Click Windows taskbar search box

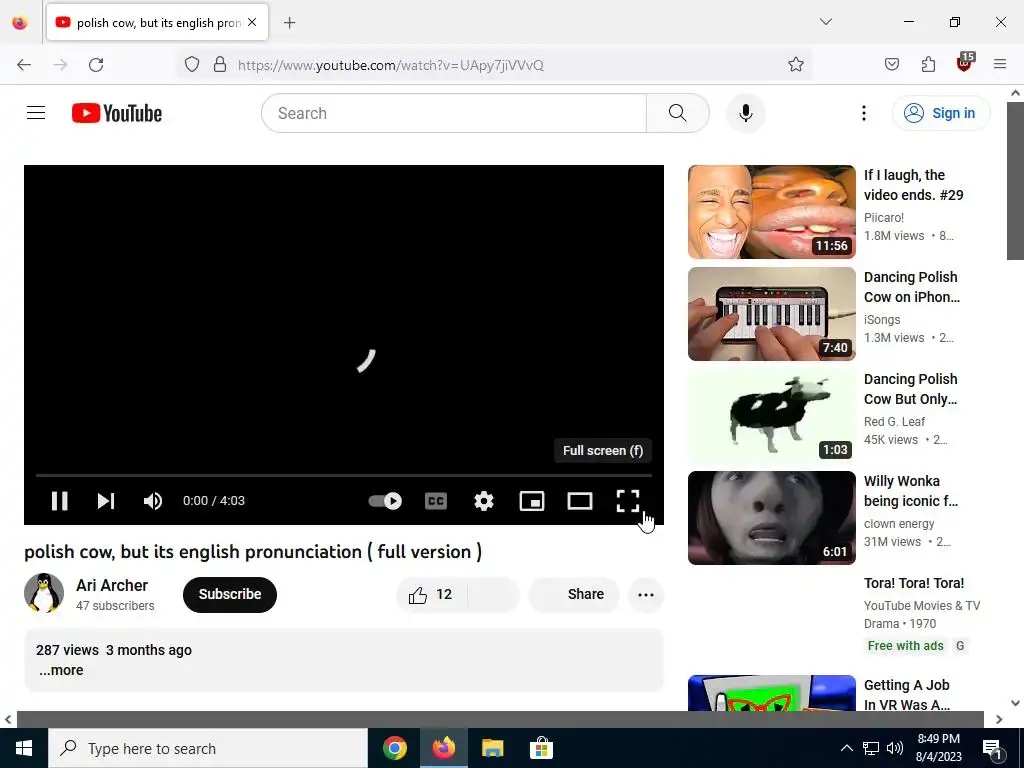click(x=208, y=748)
